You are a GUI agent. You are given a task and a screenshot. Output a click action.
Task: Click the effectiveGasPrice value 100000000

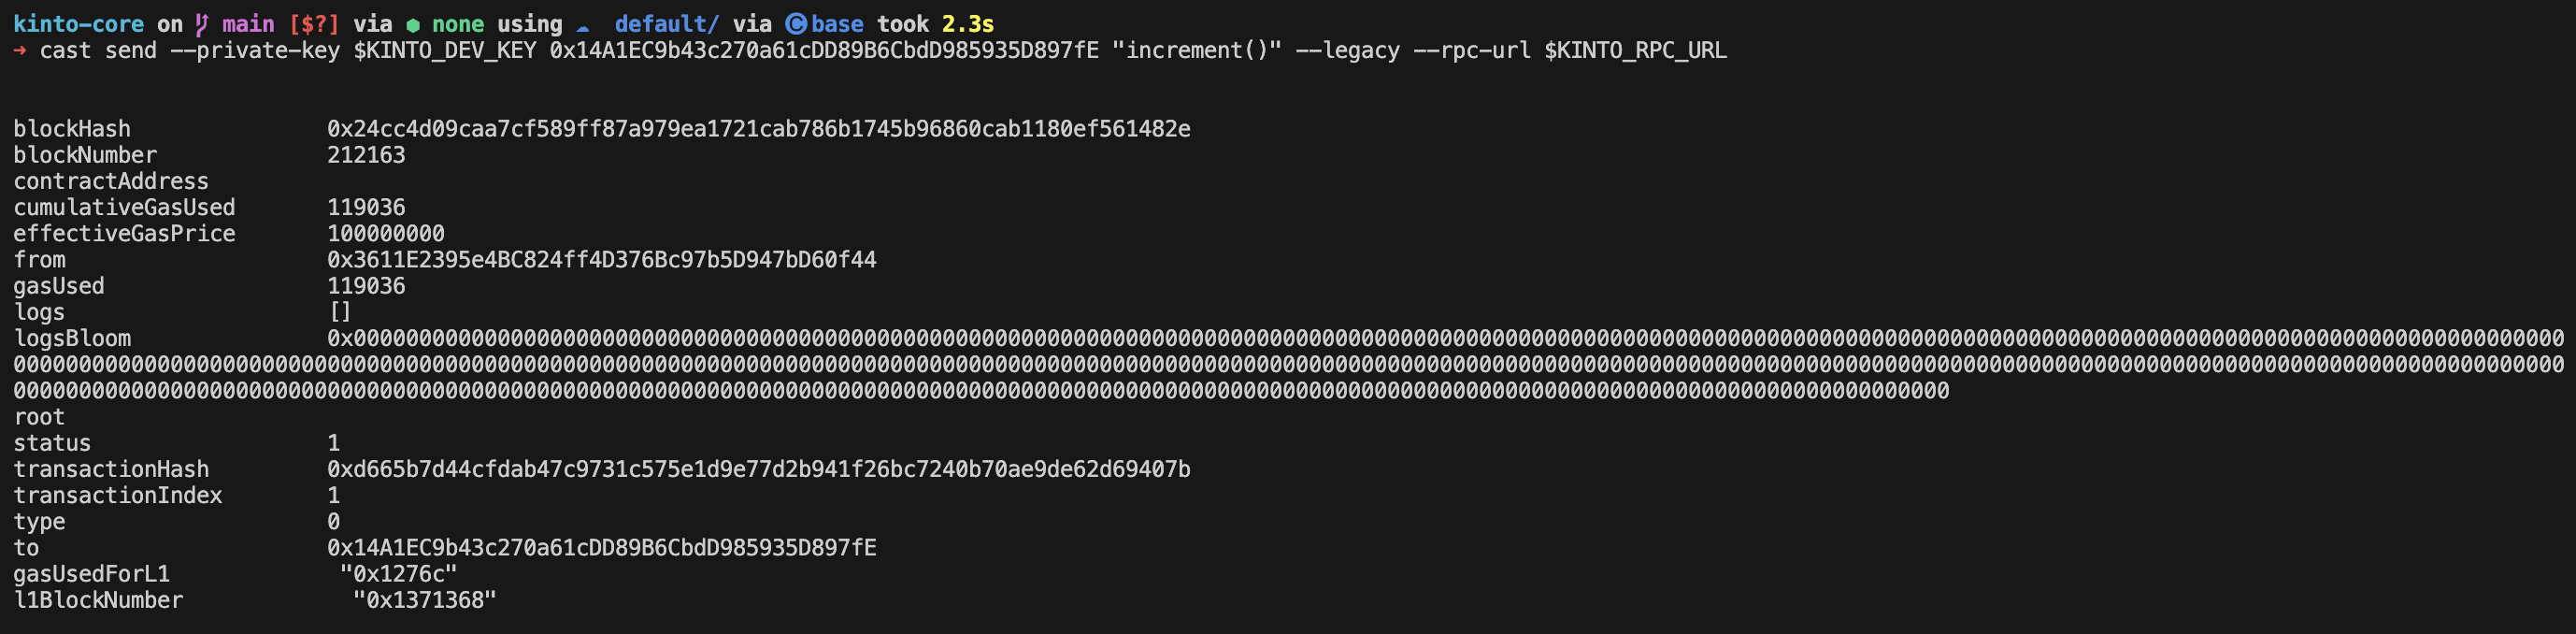386,234
